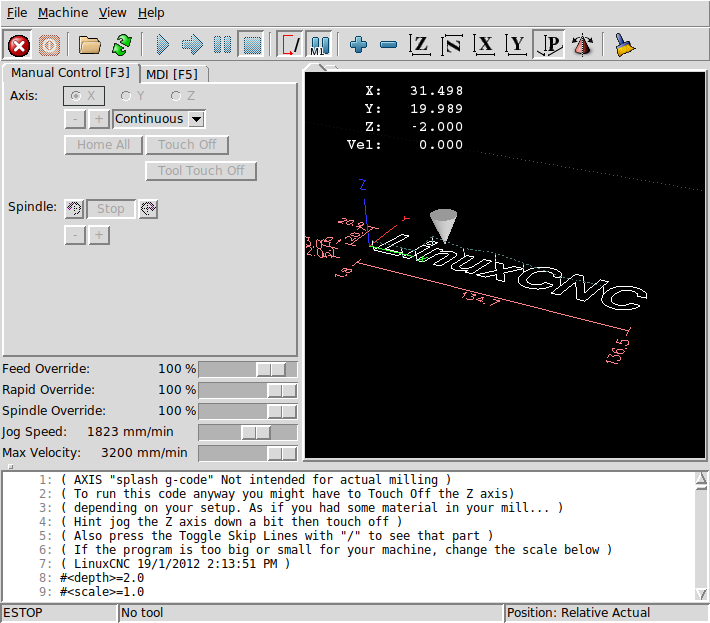Pause program execution
This screenshot has height=623, width=710.
click(x=222, y=45)
